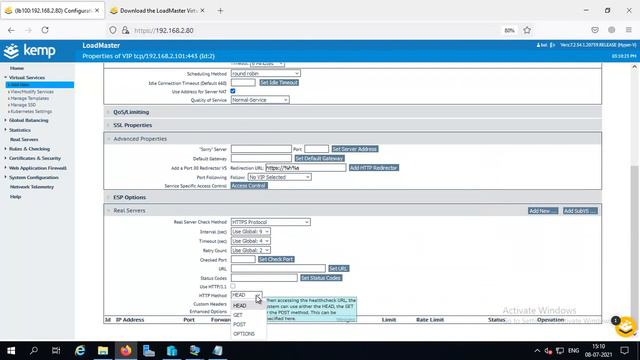Focus the Status Codes input field

pos(264,278)
